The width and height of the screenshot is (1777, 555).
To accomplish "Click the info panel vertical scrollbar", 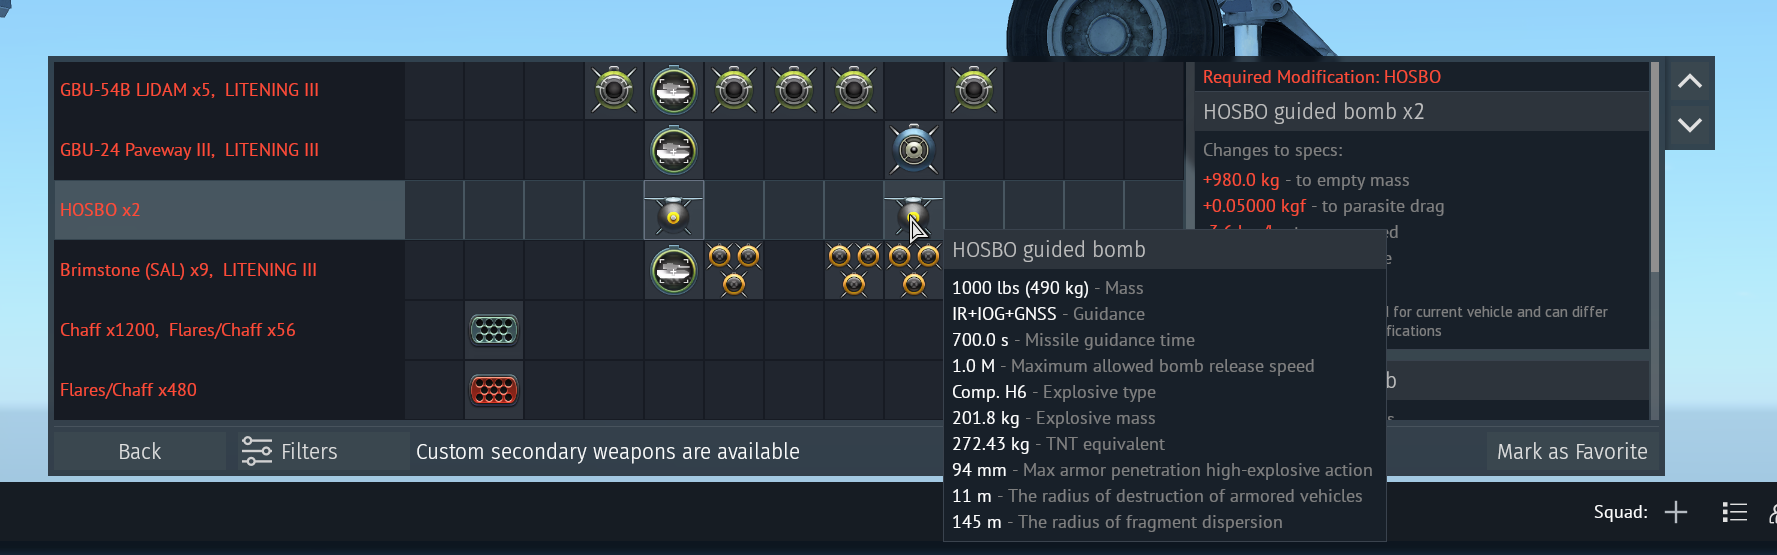I will tap(1655, 167).
